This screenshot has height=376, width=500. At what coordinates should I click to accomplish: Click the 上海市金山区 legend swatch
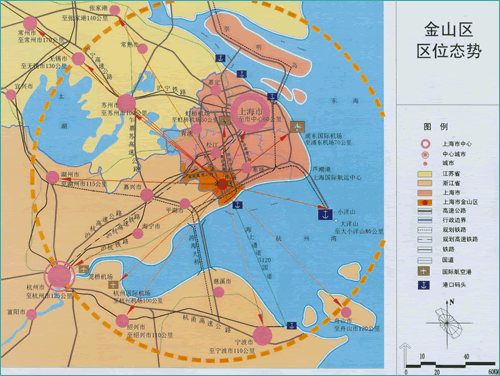tap(424, 202)
